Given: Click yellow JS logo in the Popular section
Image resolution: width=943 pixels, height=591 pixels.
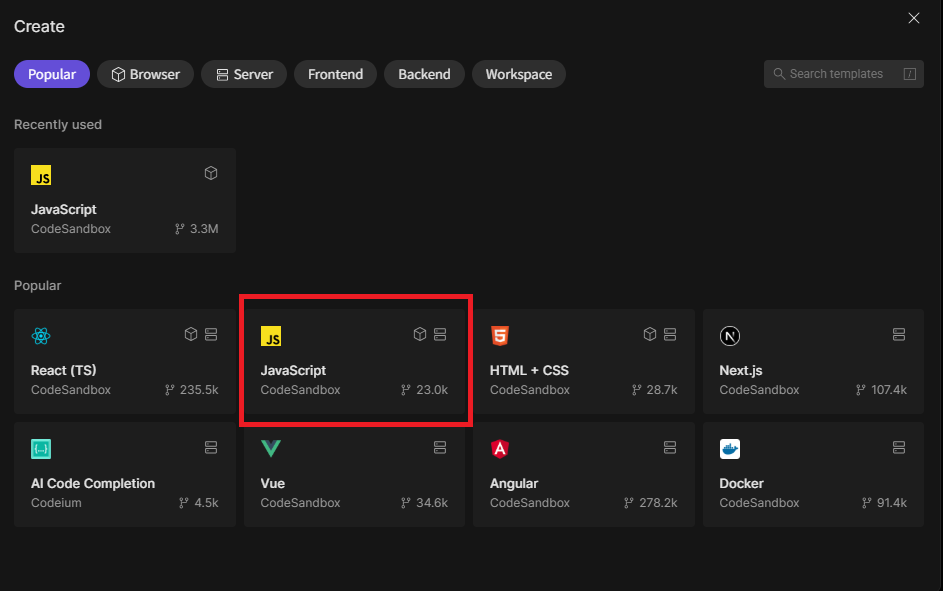Looking at the screenshot, I should point(271,336).
